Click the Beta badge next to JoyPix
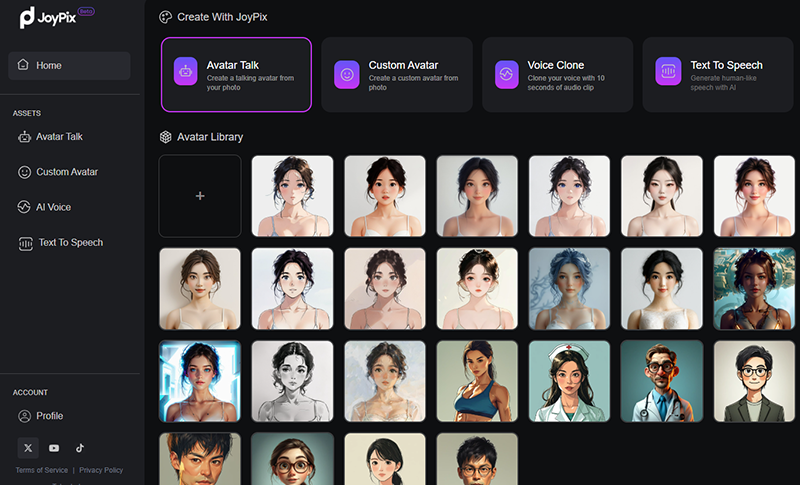Screen dimensions: 800x485 click(86, 11)
